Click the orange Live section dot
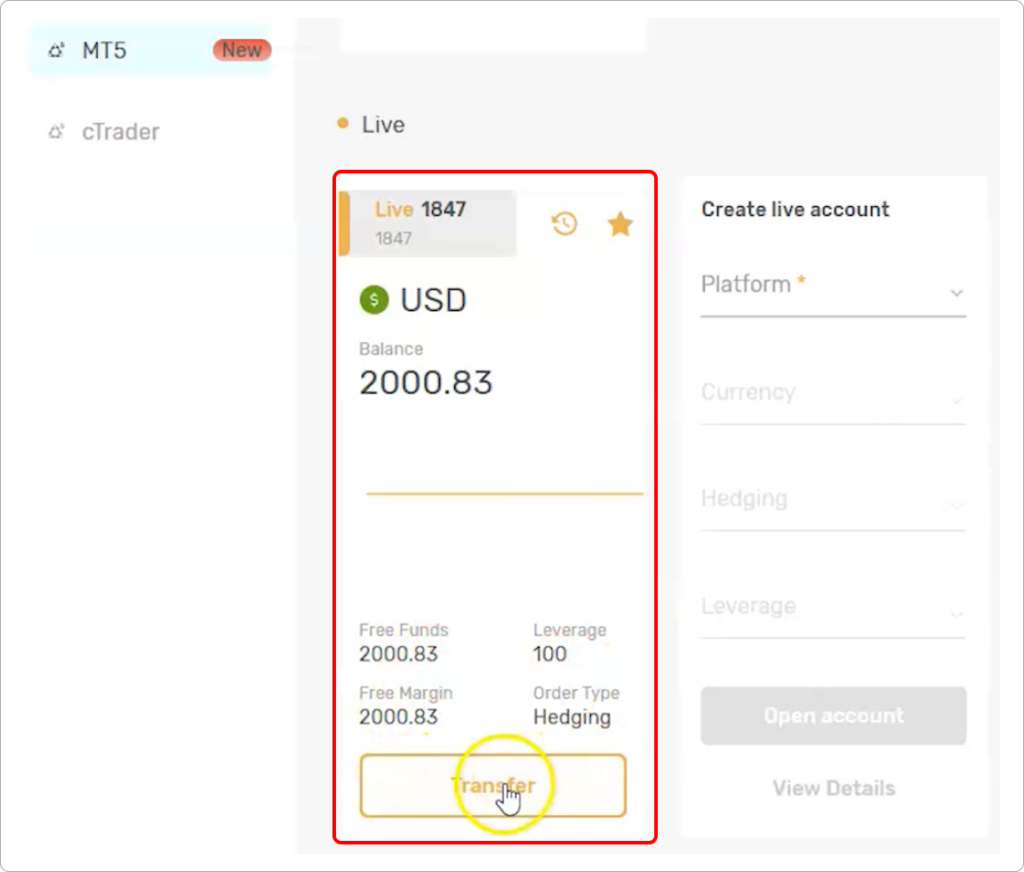The height and width of the screenshot is (872, 1024). coord(342,123)
